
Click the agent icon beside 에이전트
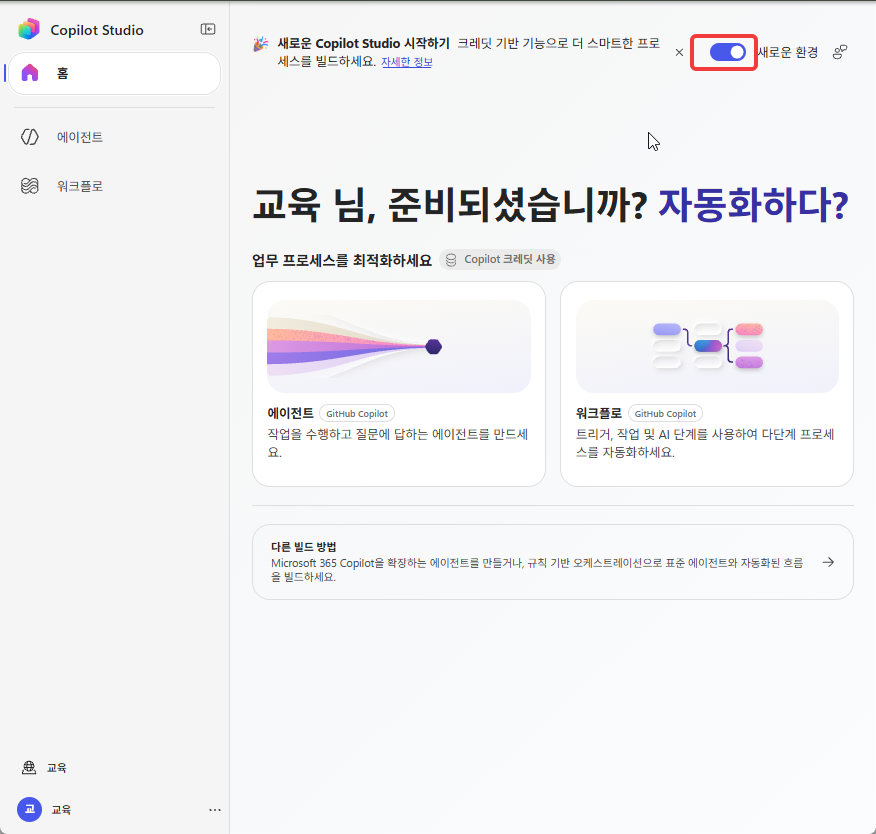30,137
